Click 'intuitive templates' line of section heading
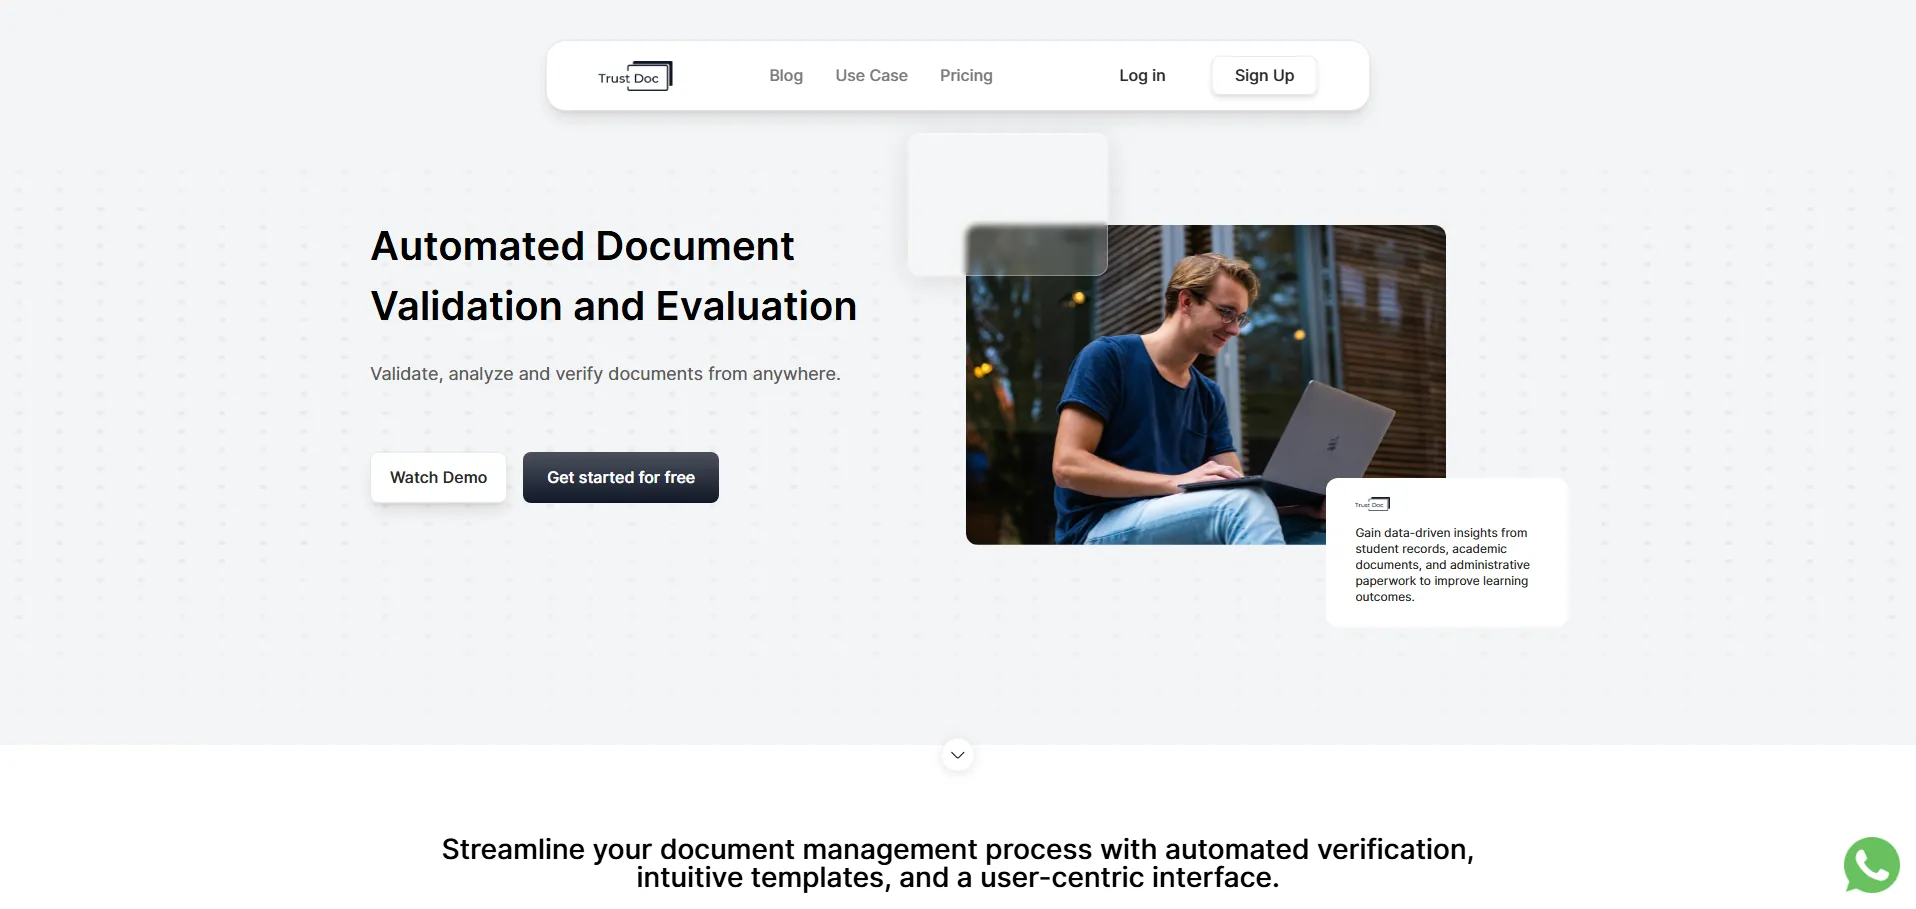The width and height of the screenshot is (1916, 909). tap(957, 878)
